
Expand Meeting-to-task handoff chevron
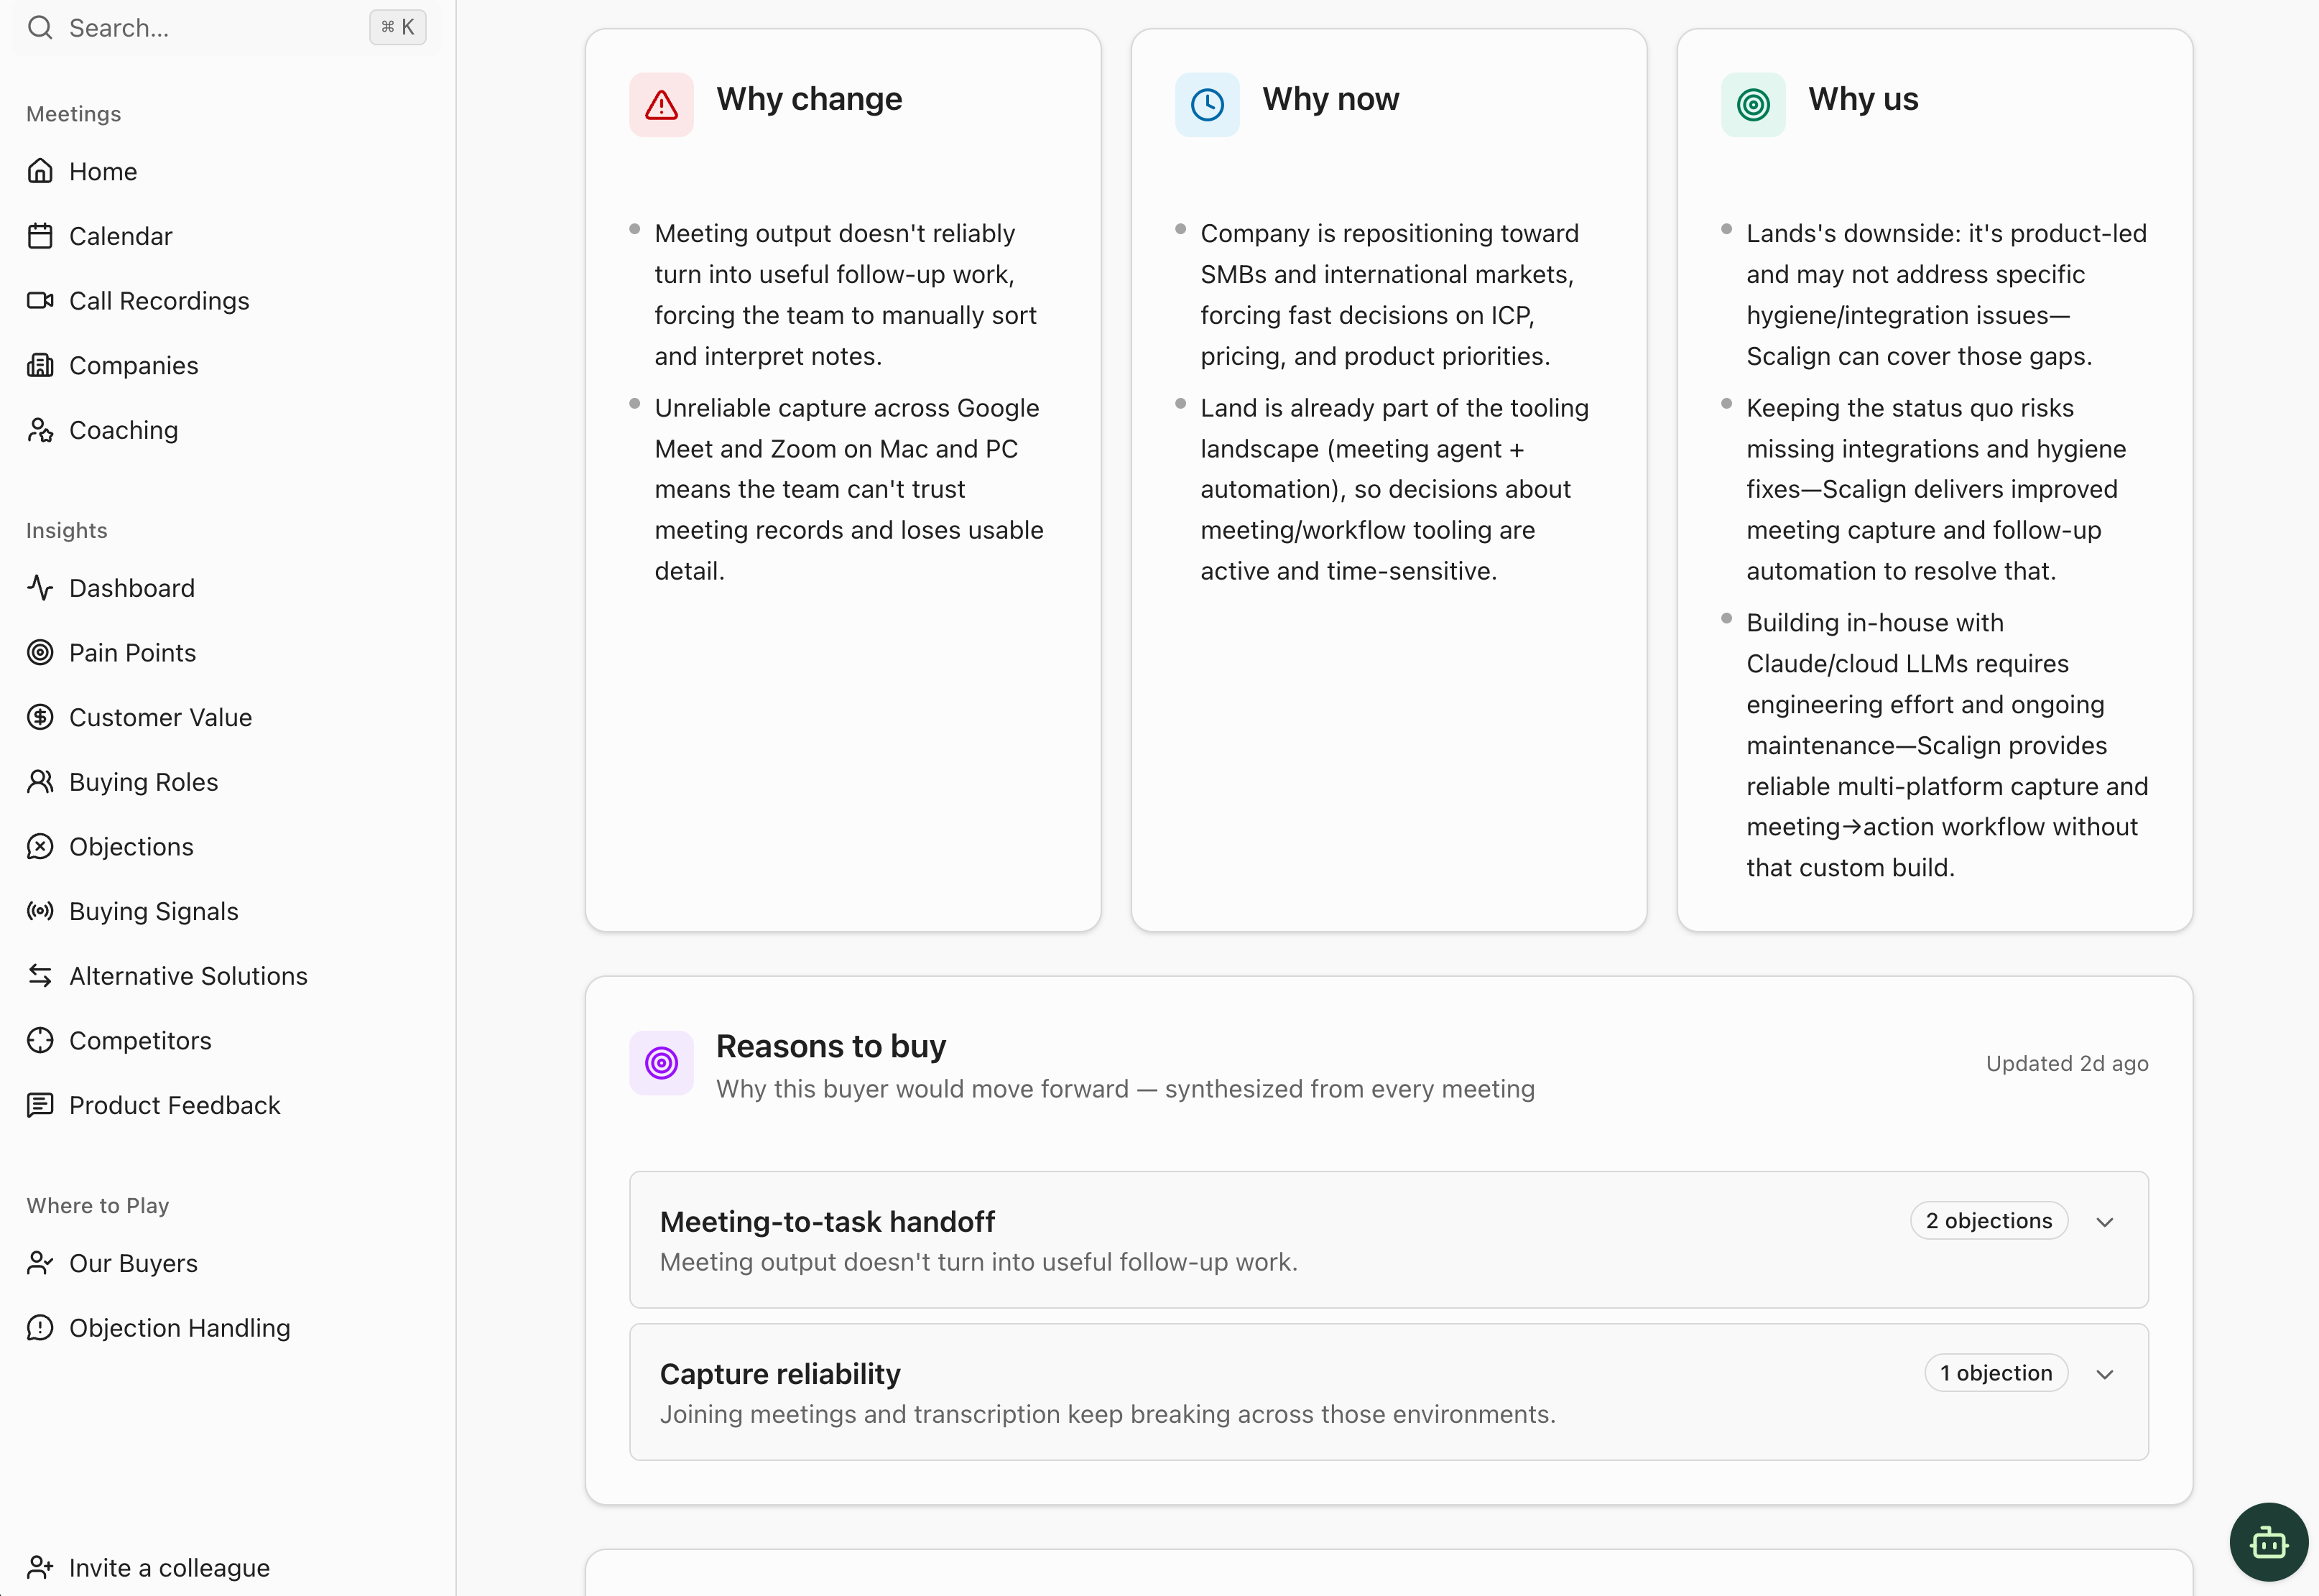[x=2105, y=1222]
